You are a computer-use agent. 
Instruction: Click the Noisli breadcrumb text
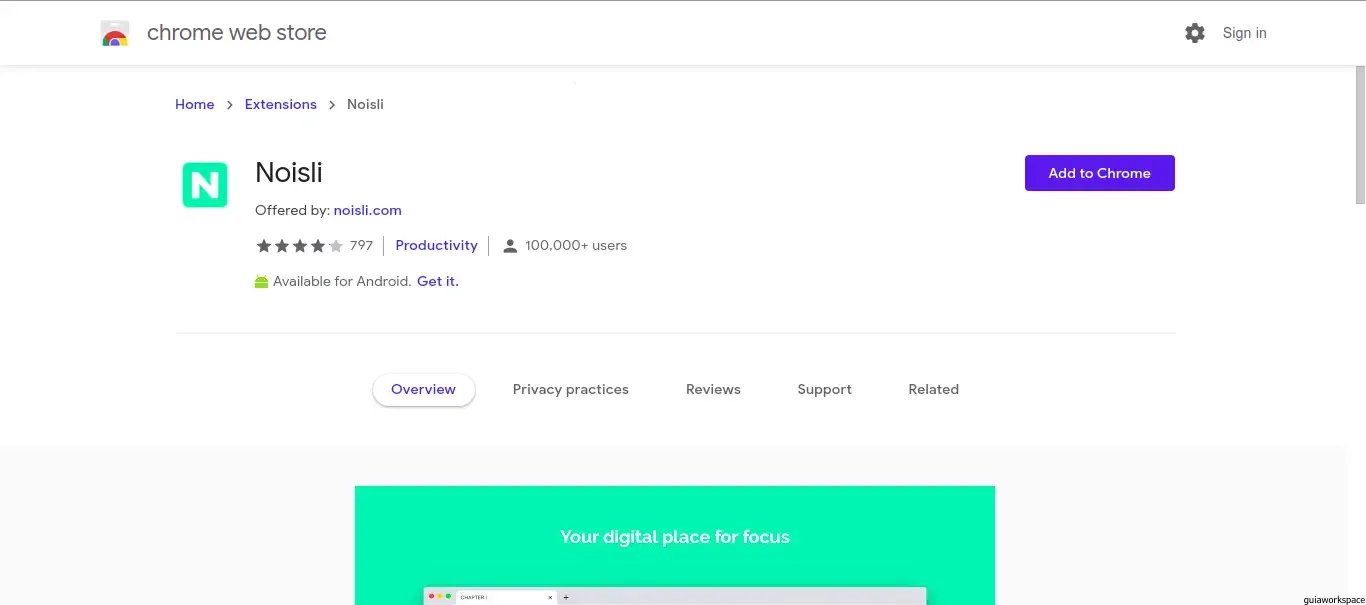click(x=365, y=104)
